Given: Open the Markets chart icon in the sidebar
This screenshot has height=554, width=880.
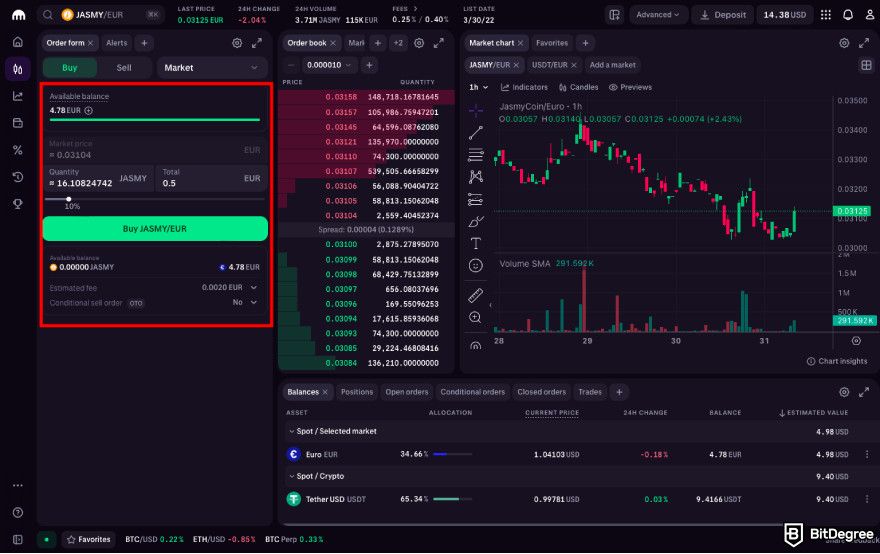Looking at the screenshot, I should pyautogui.click(x=18, y=96).
